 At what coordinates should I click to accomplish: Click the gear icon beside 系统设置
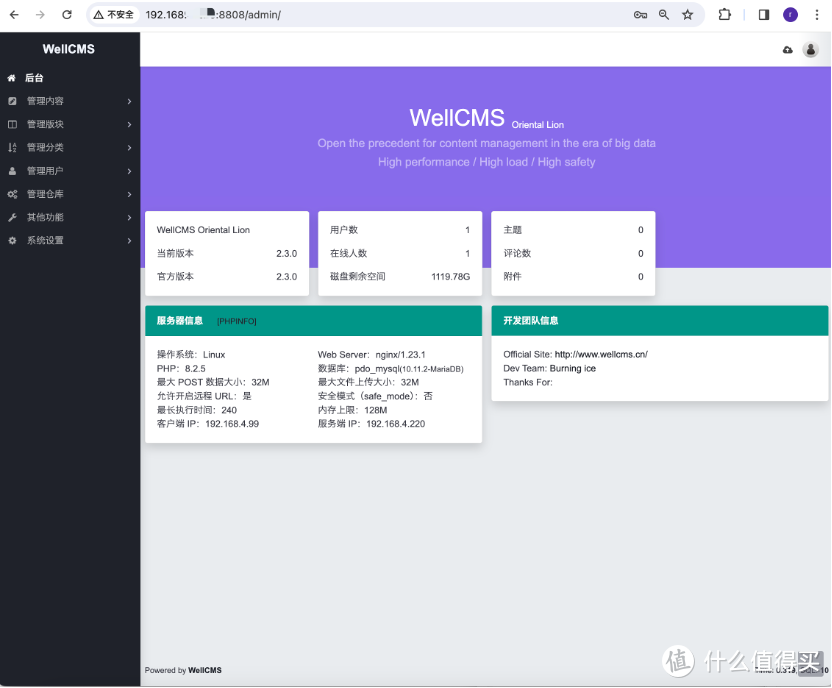click(x=12, y=240)
